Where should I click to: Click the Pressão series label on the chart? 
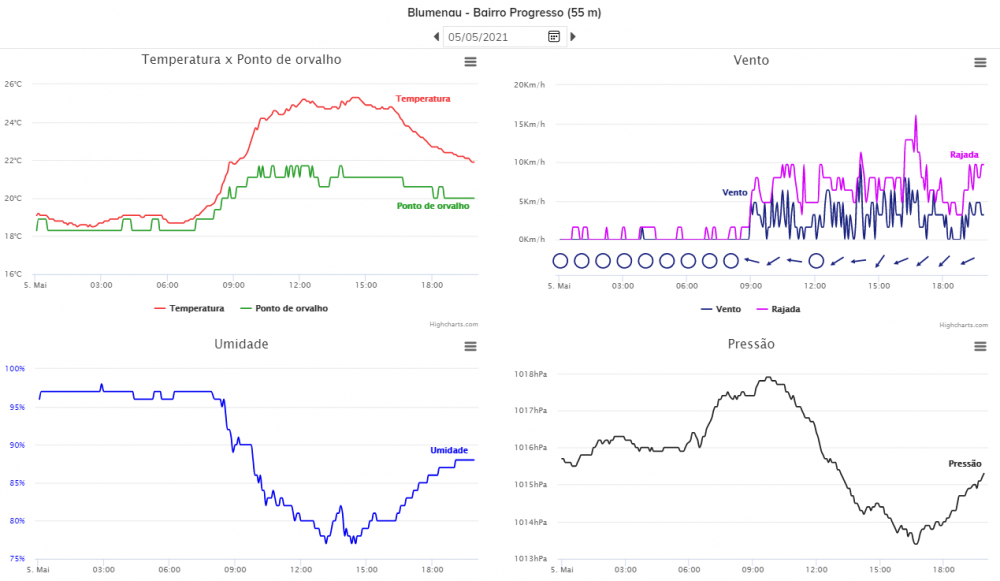tap(964, 464)
